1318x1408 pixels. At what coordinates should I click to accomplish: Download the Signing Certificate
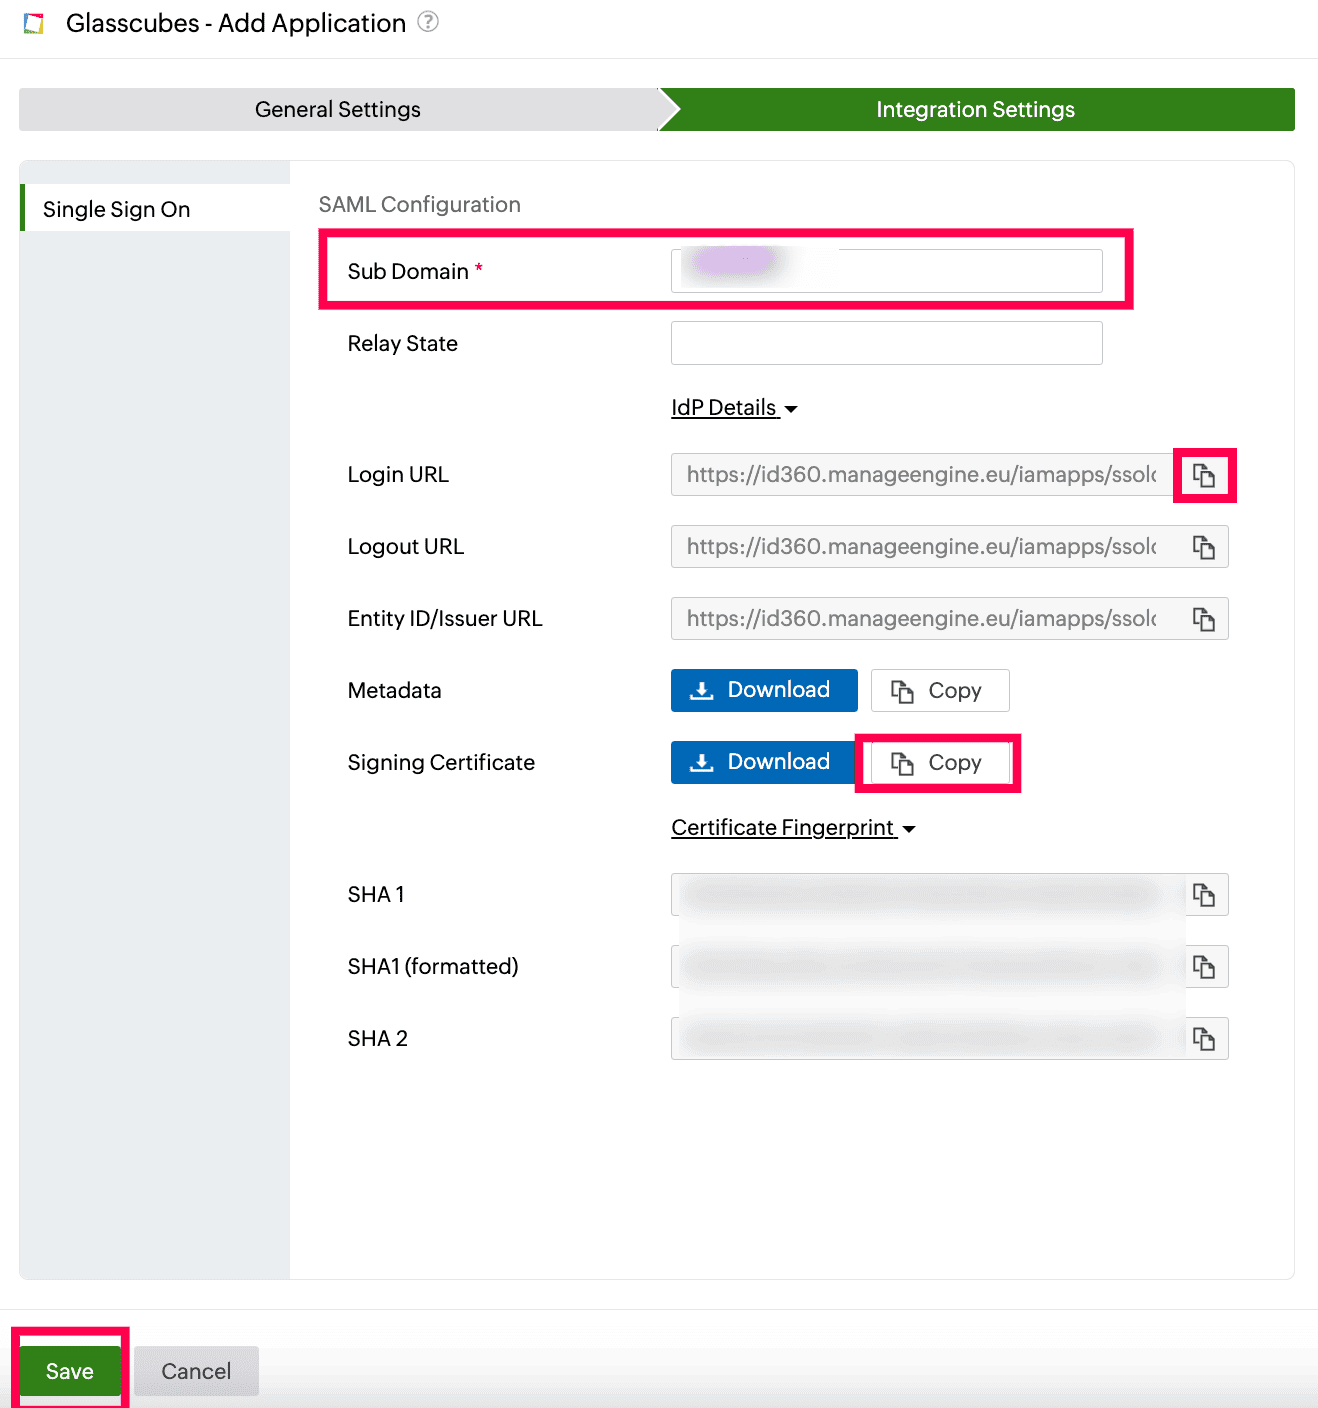(x=764, y=762)
